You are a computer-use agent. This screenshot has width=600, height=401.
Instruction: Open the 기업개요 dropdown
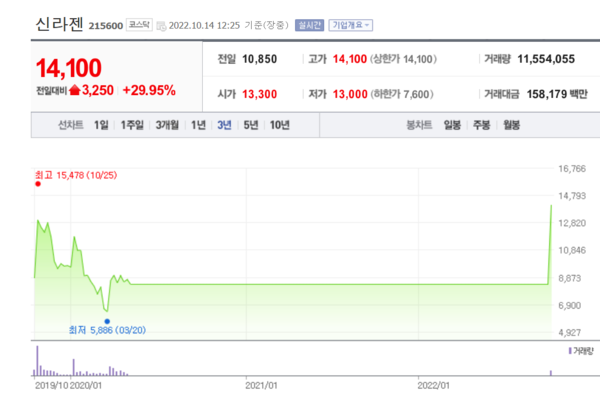(x=351, y=25)
